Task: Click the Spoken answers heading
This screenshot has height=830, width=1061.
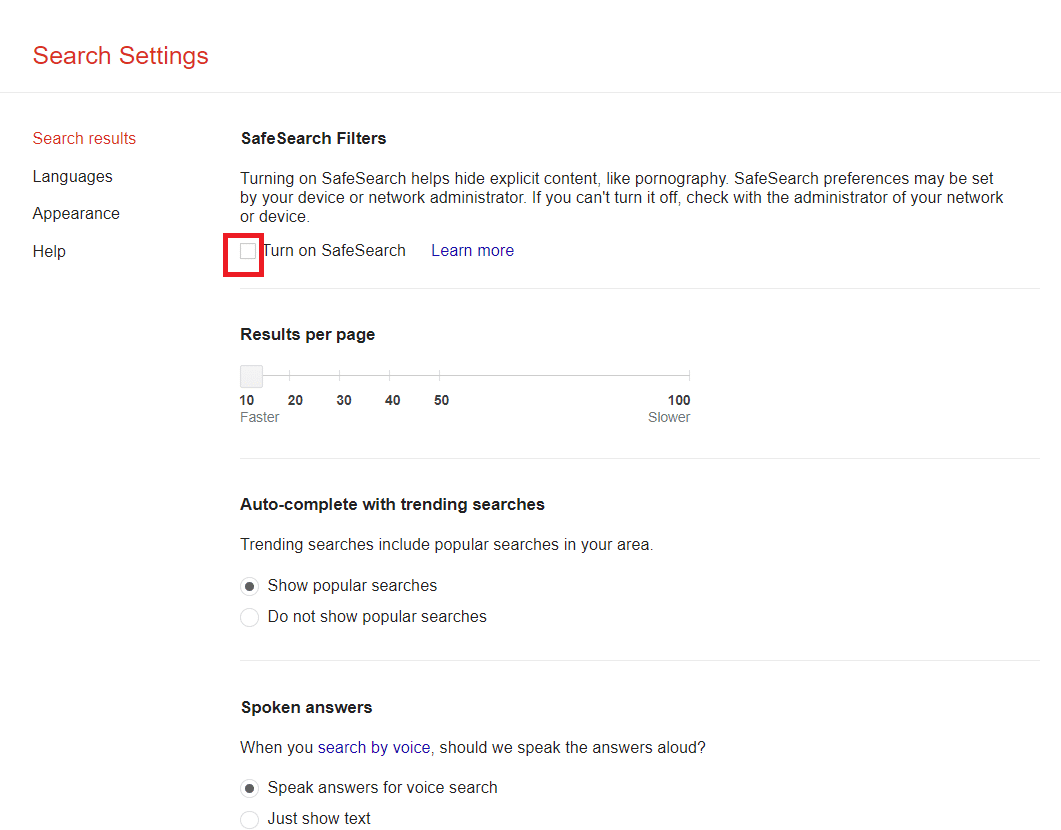Action: [x=307, y=707]
